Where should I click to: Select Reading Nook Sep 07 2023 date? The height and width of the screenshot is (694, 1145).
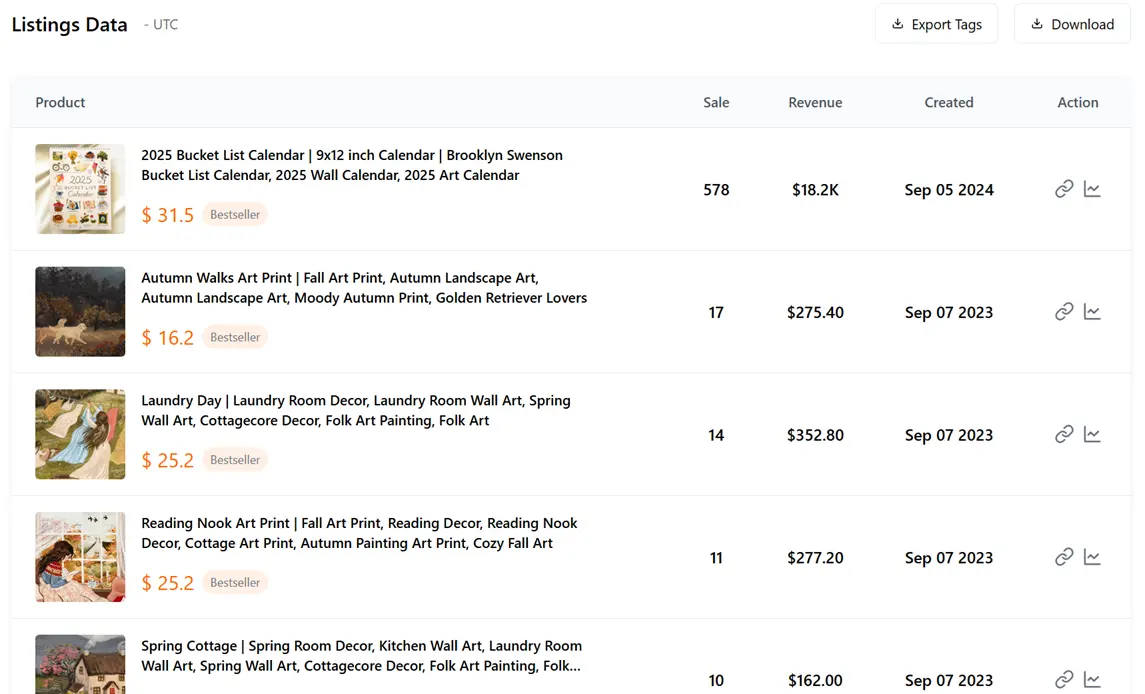[x=949, y=558]
